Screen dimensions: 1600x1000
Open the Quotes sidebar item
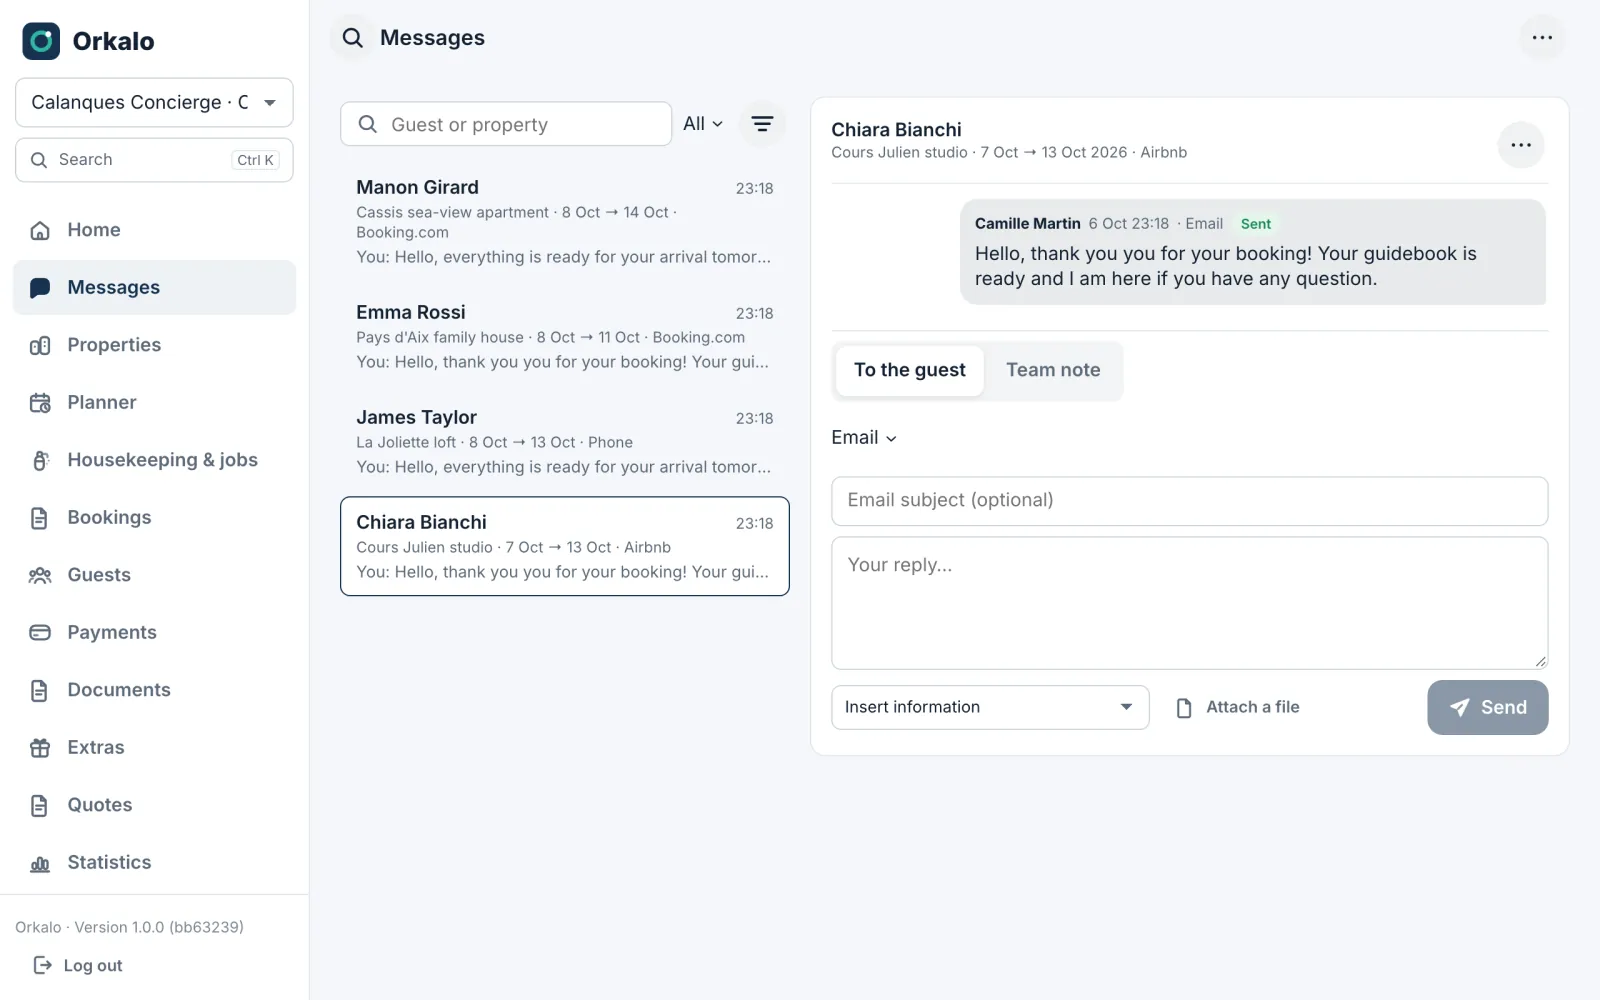click(x=154, y=805)
